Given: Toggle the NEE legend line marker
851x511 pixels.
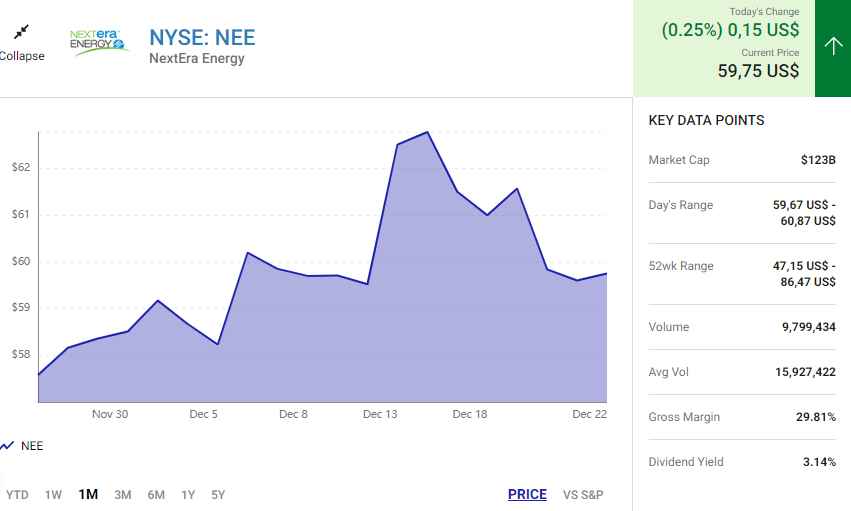Looking at the screenshot, I should (7, 446).
